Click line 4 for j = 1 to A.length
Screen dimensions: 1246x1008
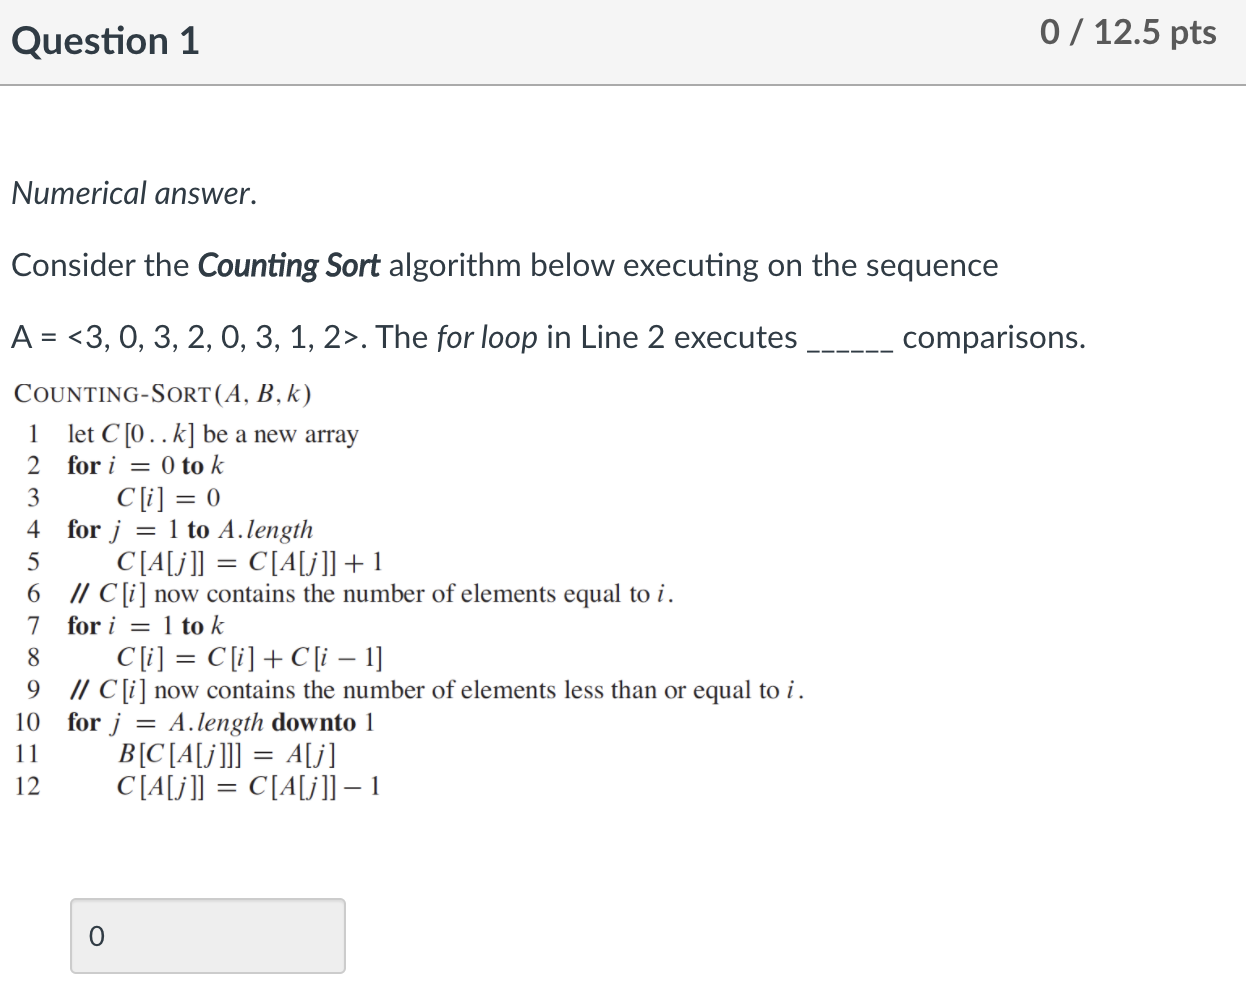coord(190,530)
